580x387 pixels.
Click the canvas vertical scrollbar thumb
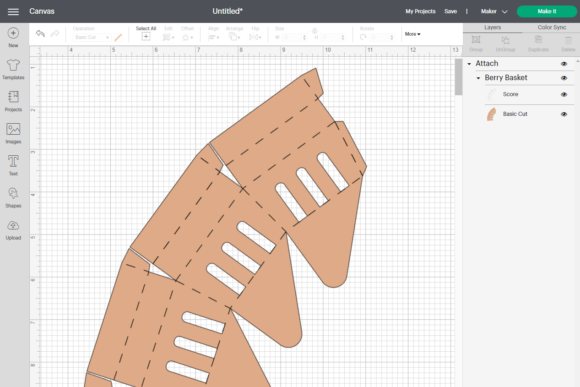pos(458,77)
